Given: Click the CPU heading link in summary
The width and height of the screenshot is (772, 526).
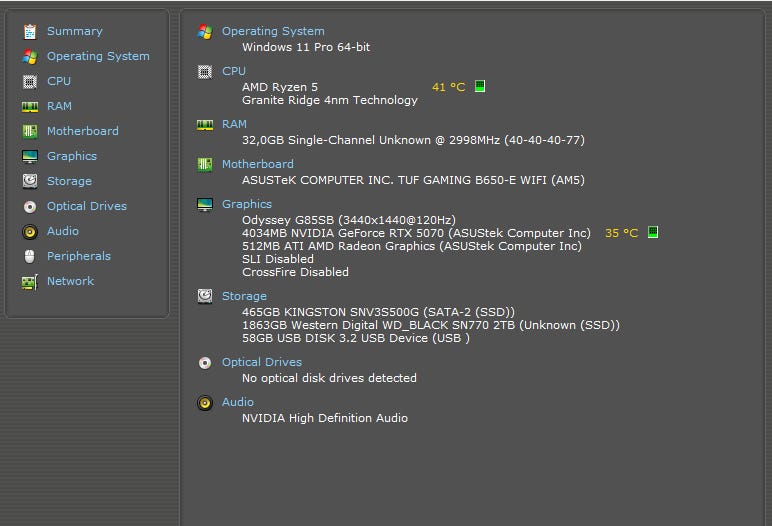Looking at the screenshot, I should [234, 71].
